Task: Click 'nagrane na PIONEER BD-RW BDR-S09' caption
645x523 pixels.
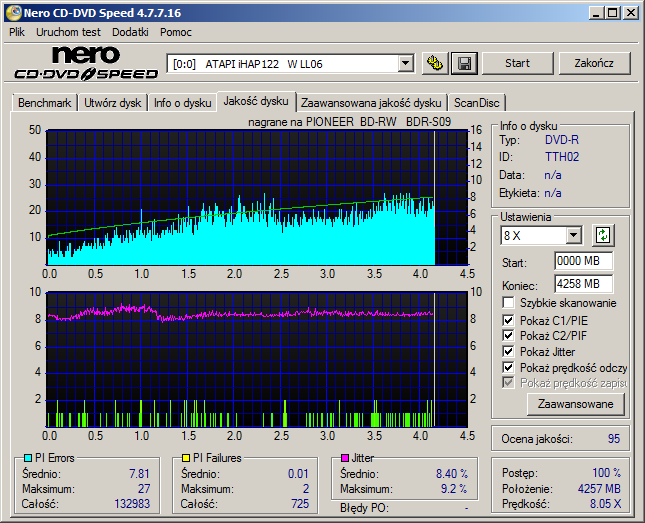Action: point(349,122)
